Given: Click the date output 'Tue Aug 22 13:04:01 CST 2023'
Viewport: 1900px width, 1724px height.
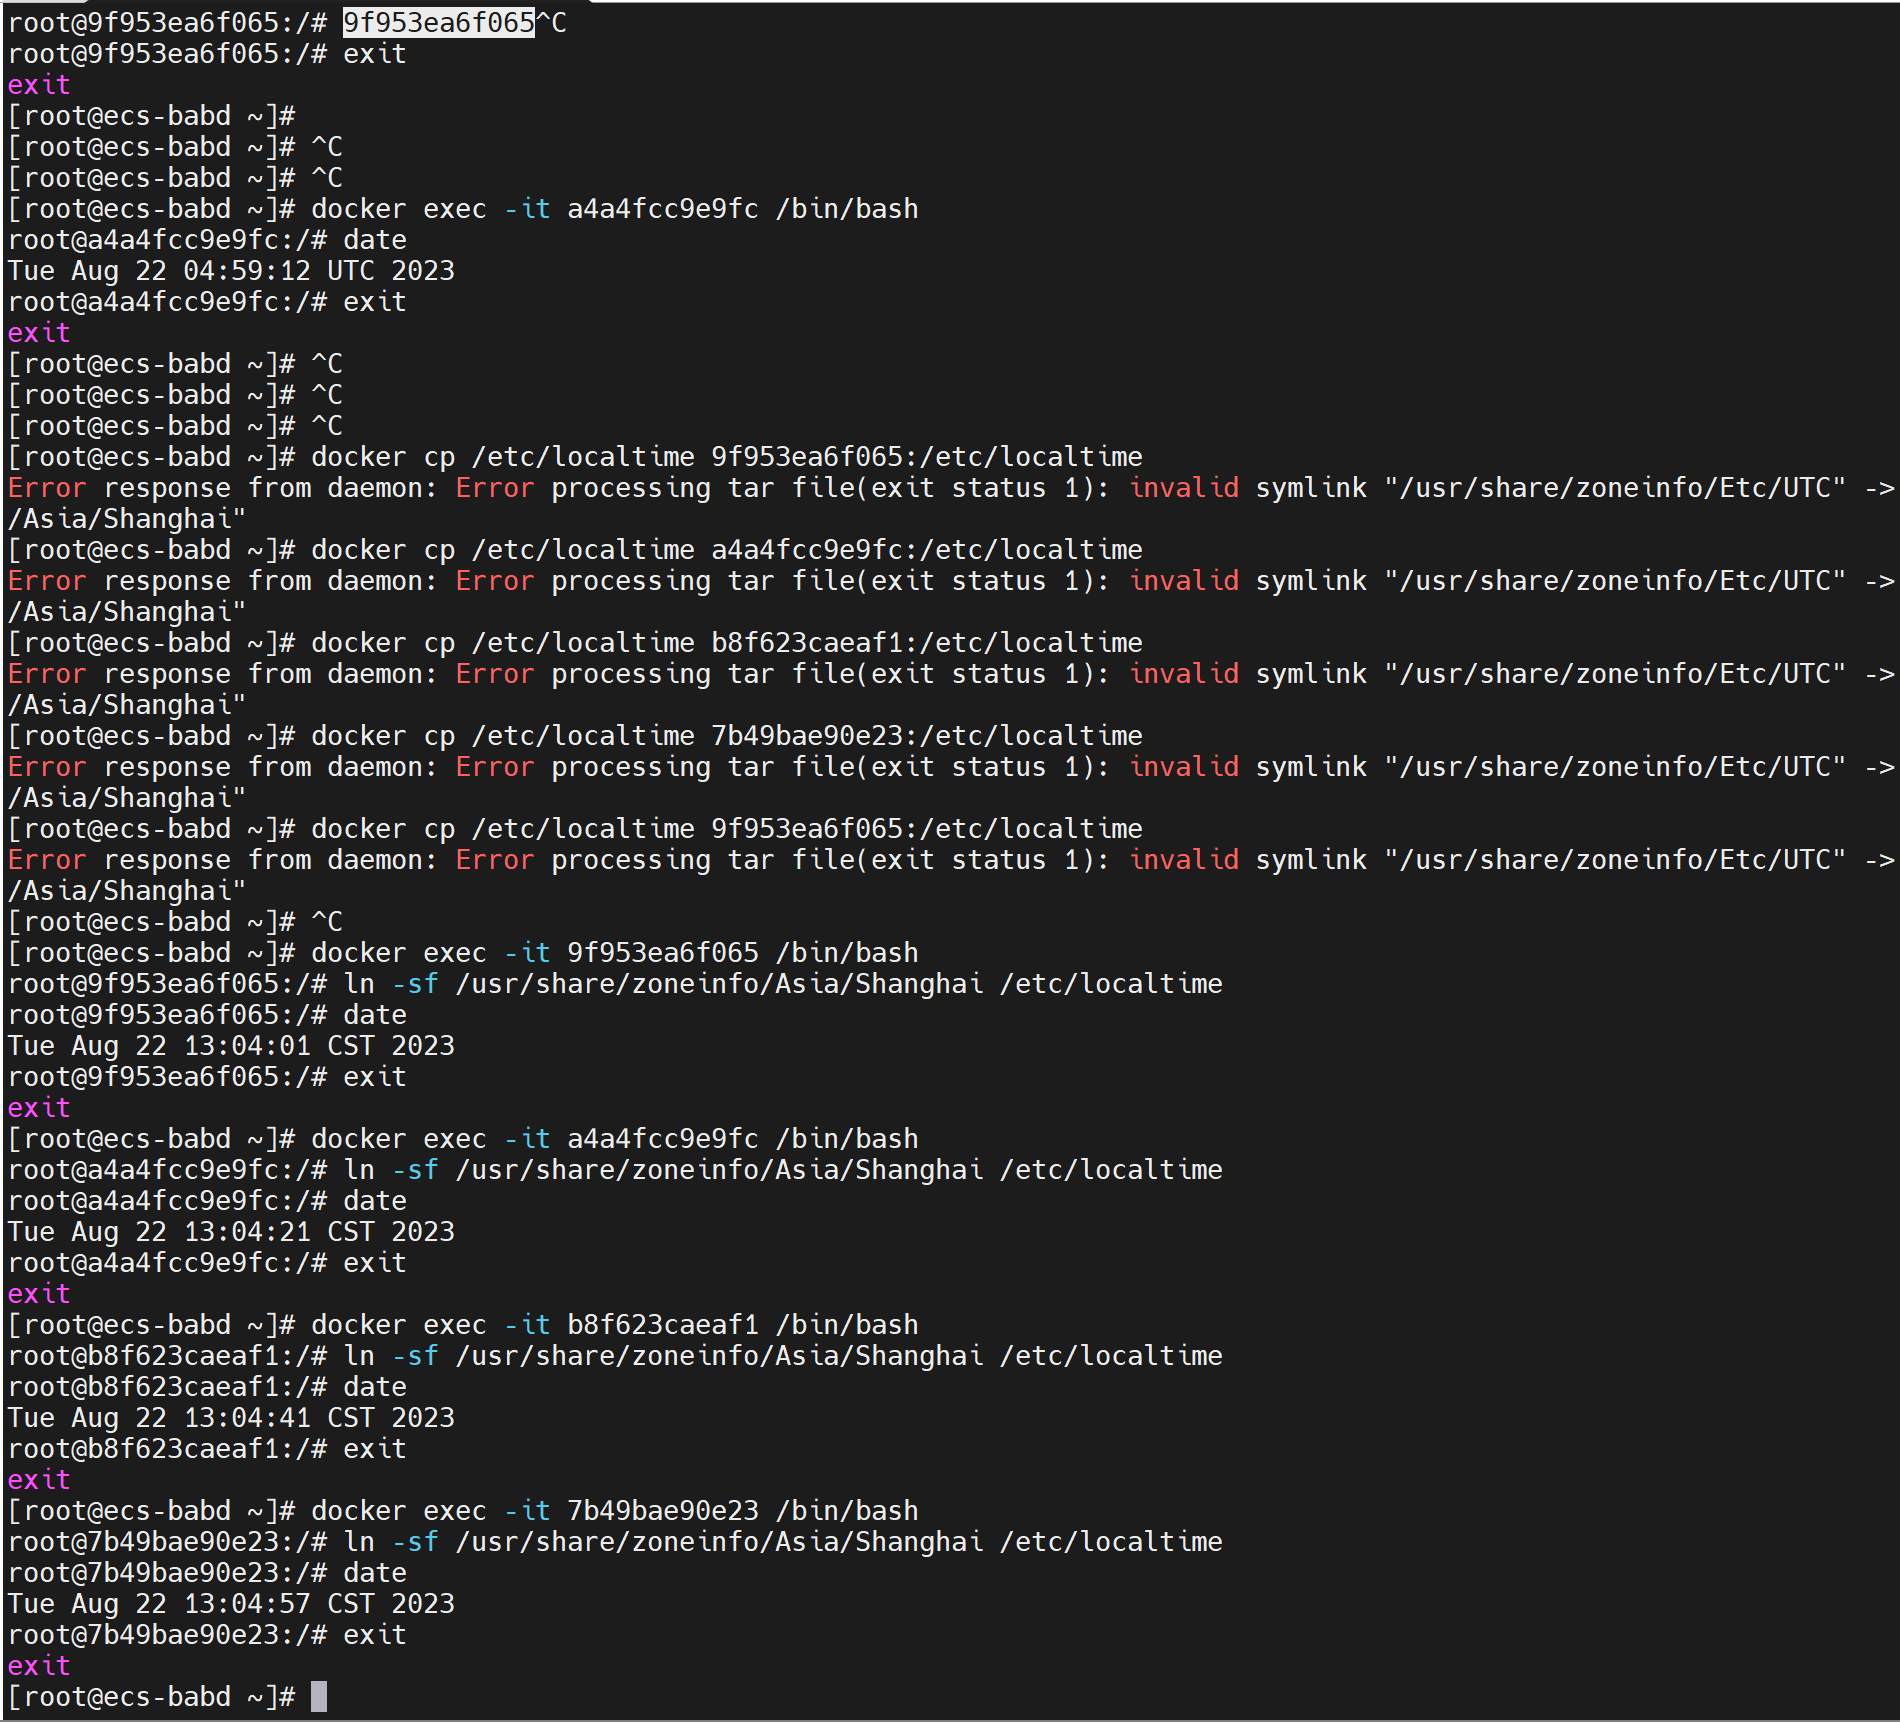Looking at the screenshot, I should pos(231,1046).
